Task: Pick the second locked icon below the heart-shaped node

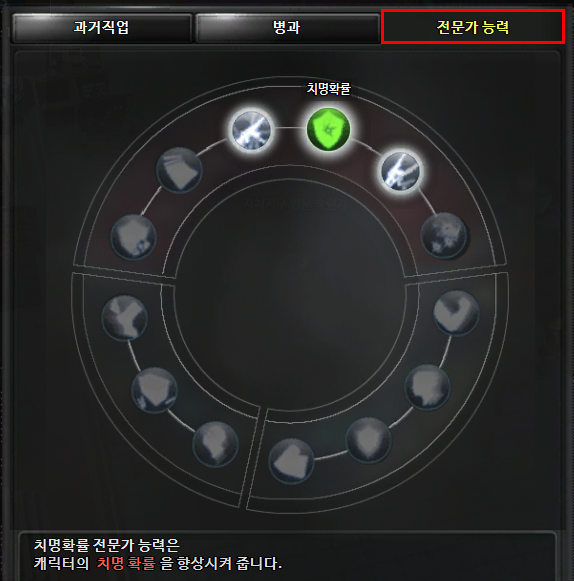Action: 428,387
